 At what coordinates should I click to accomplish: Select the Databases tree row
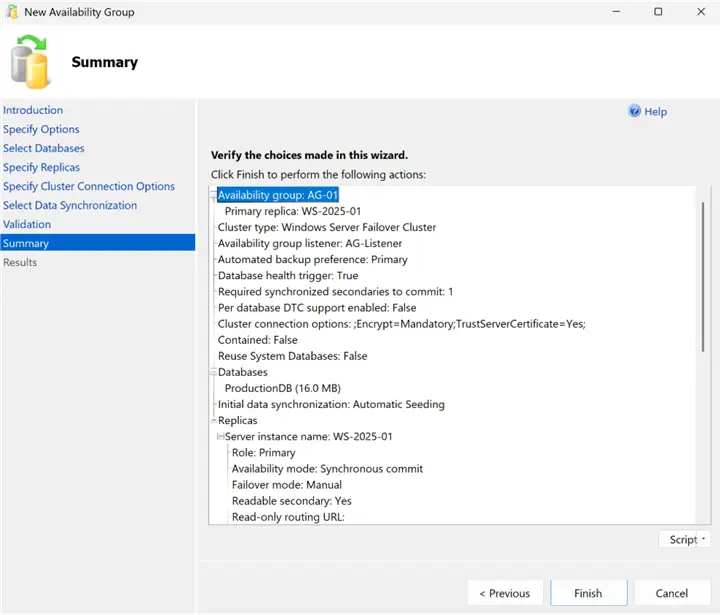(x=243, y=372)
